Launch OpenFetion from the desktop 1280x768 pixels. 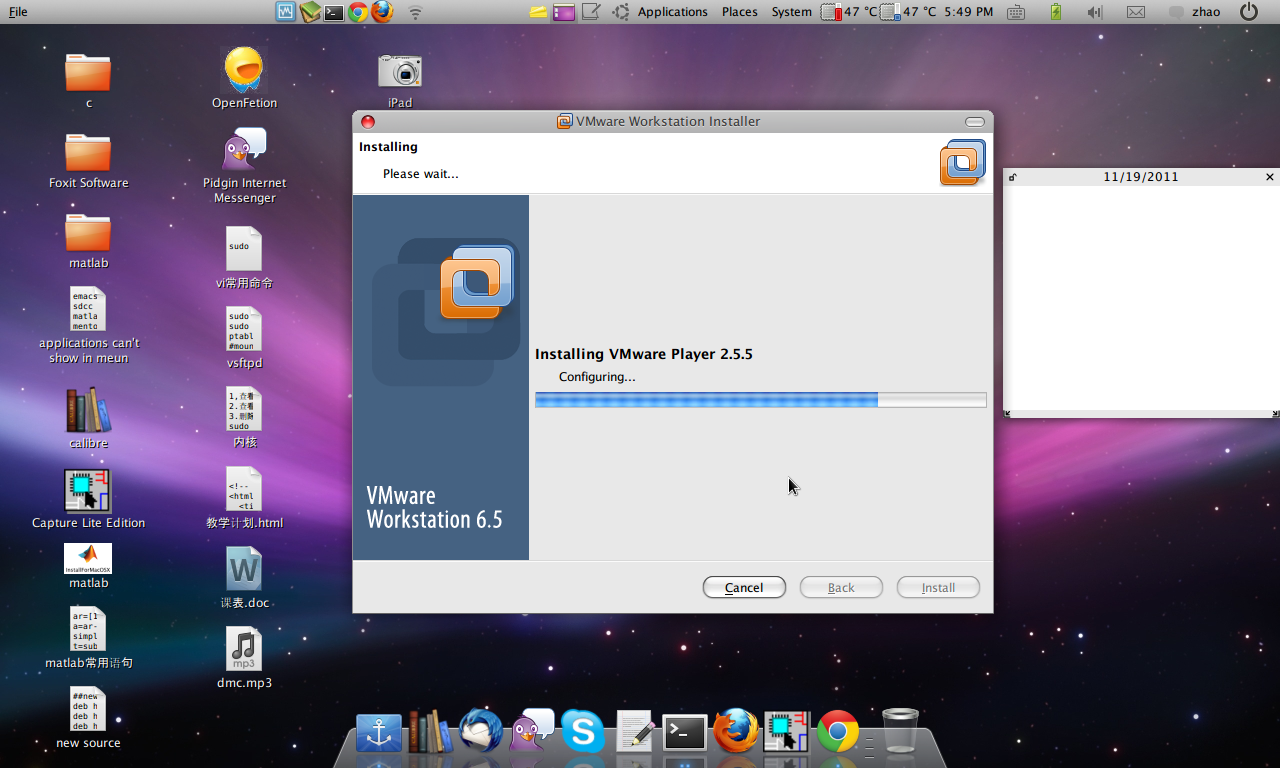244,70
